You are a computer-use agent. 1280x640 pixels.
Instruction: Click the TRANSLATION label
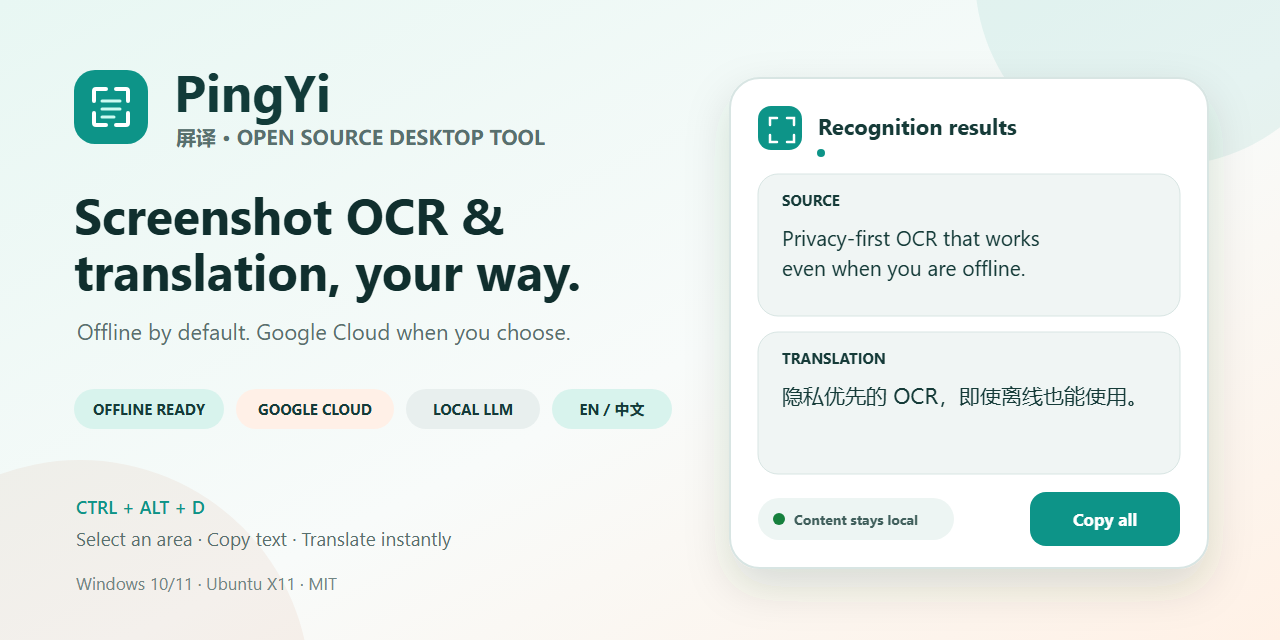coord(834,359)
